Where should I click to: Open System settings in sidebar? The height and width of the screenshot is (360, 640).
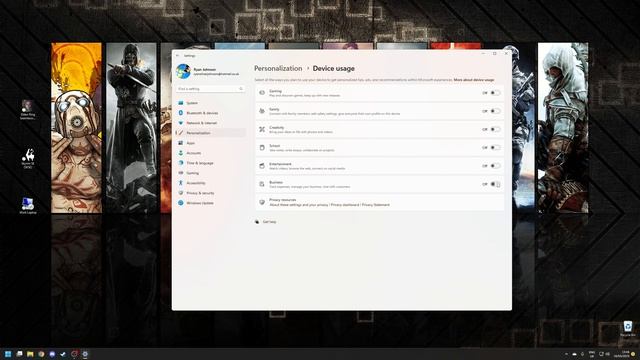point(210,103)
